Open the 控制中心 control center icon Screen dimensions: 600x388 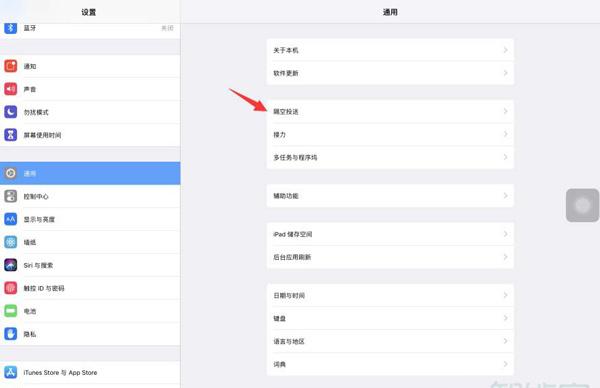coord(11,196)
